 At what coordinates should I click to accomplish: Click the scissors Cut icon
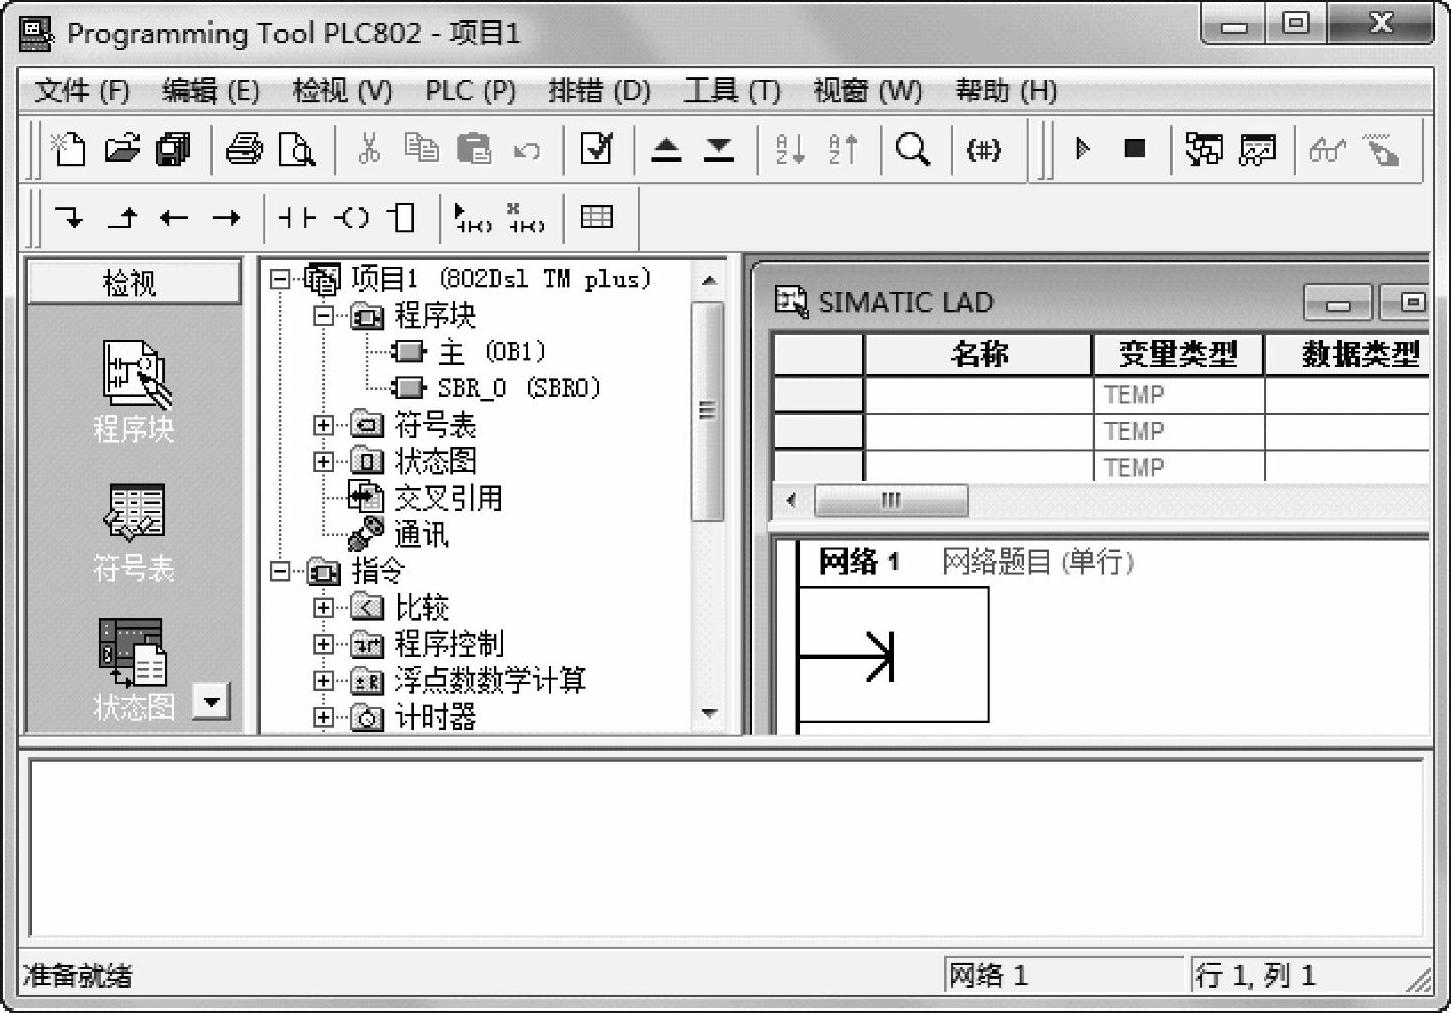click(x=369, y=150)
